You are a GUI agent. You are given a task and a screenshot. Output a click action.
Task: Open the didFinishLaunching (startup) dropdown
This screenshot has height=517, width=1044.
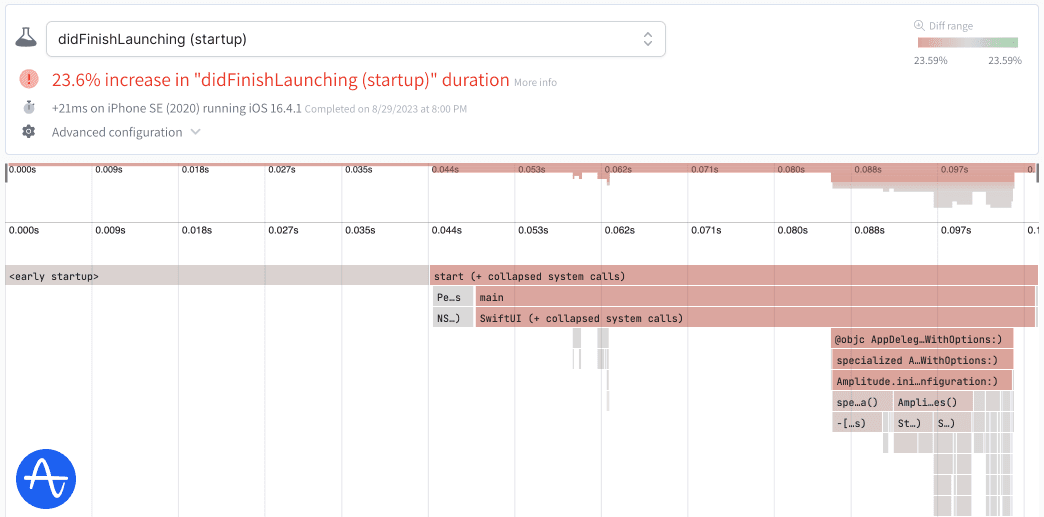(355, 39)
